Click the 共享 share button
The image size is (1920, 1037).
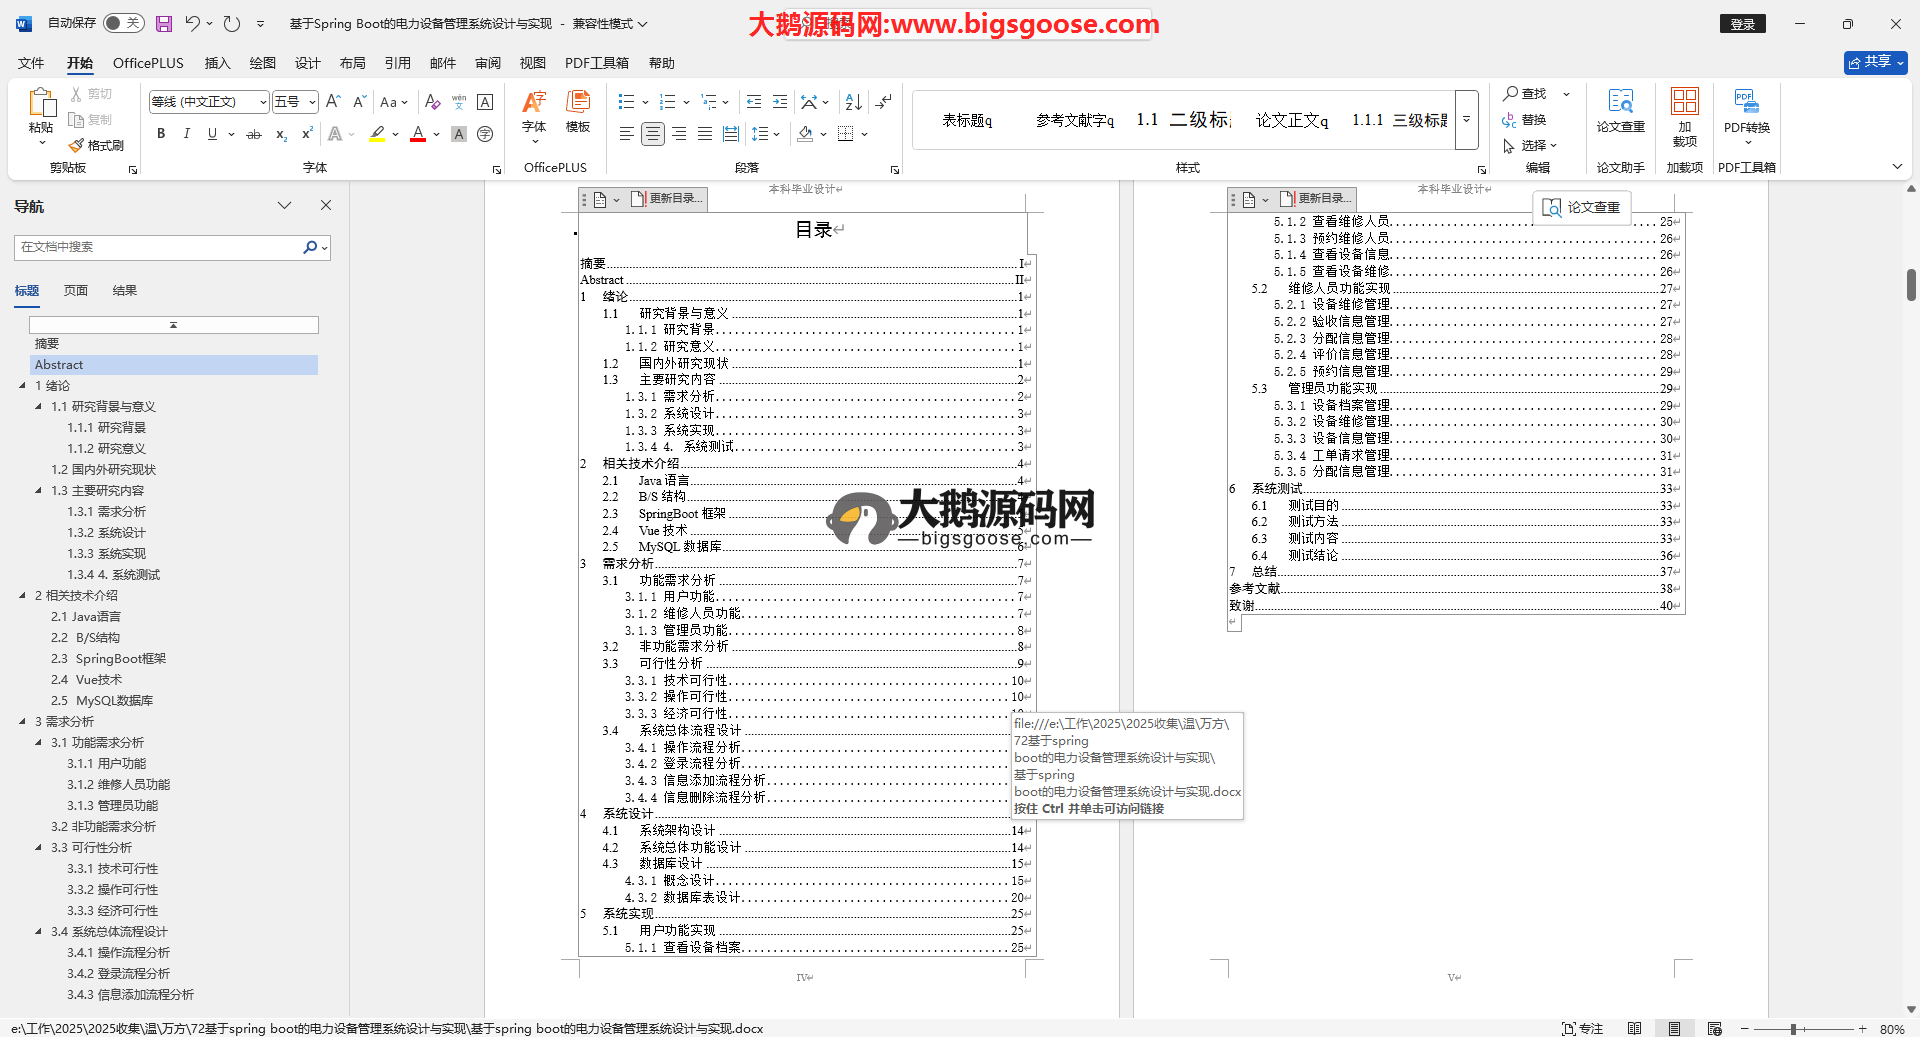[1875, 62]
